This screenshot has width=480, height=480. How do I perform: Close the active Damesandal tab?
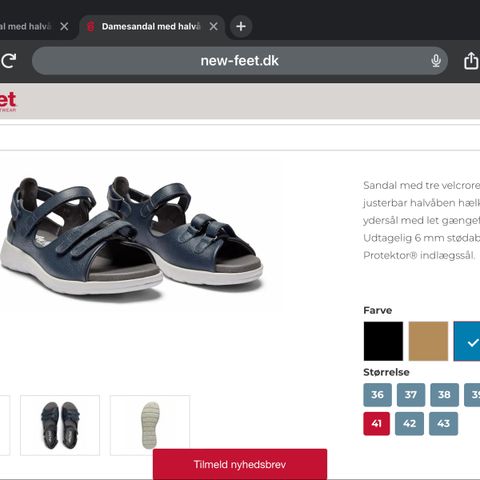214,26
